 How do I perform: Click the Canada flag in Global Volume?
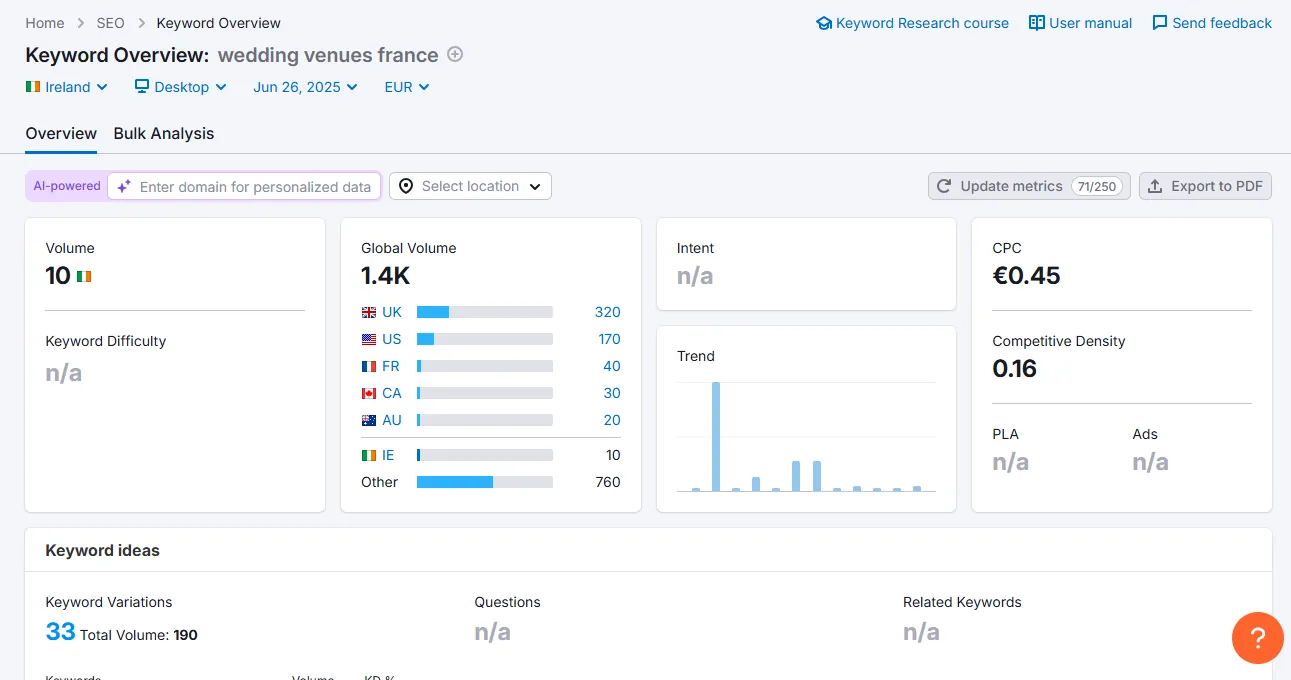tap(369, 393)
